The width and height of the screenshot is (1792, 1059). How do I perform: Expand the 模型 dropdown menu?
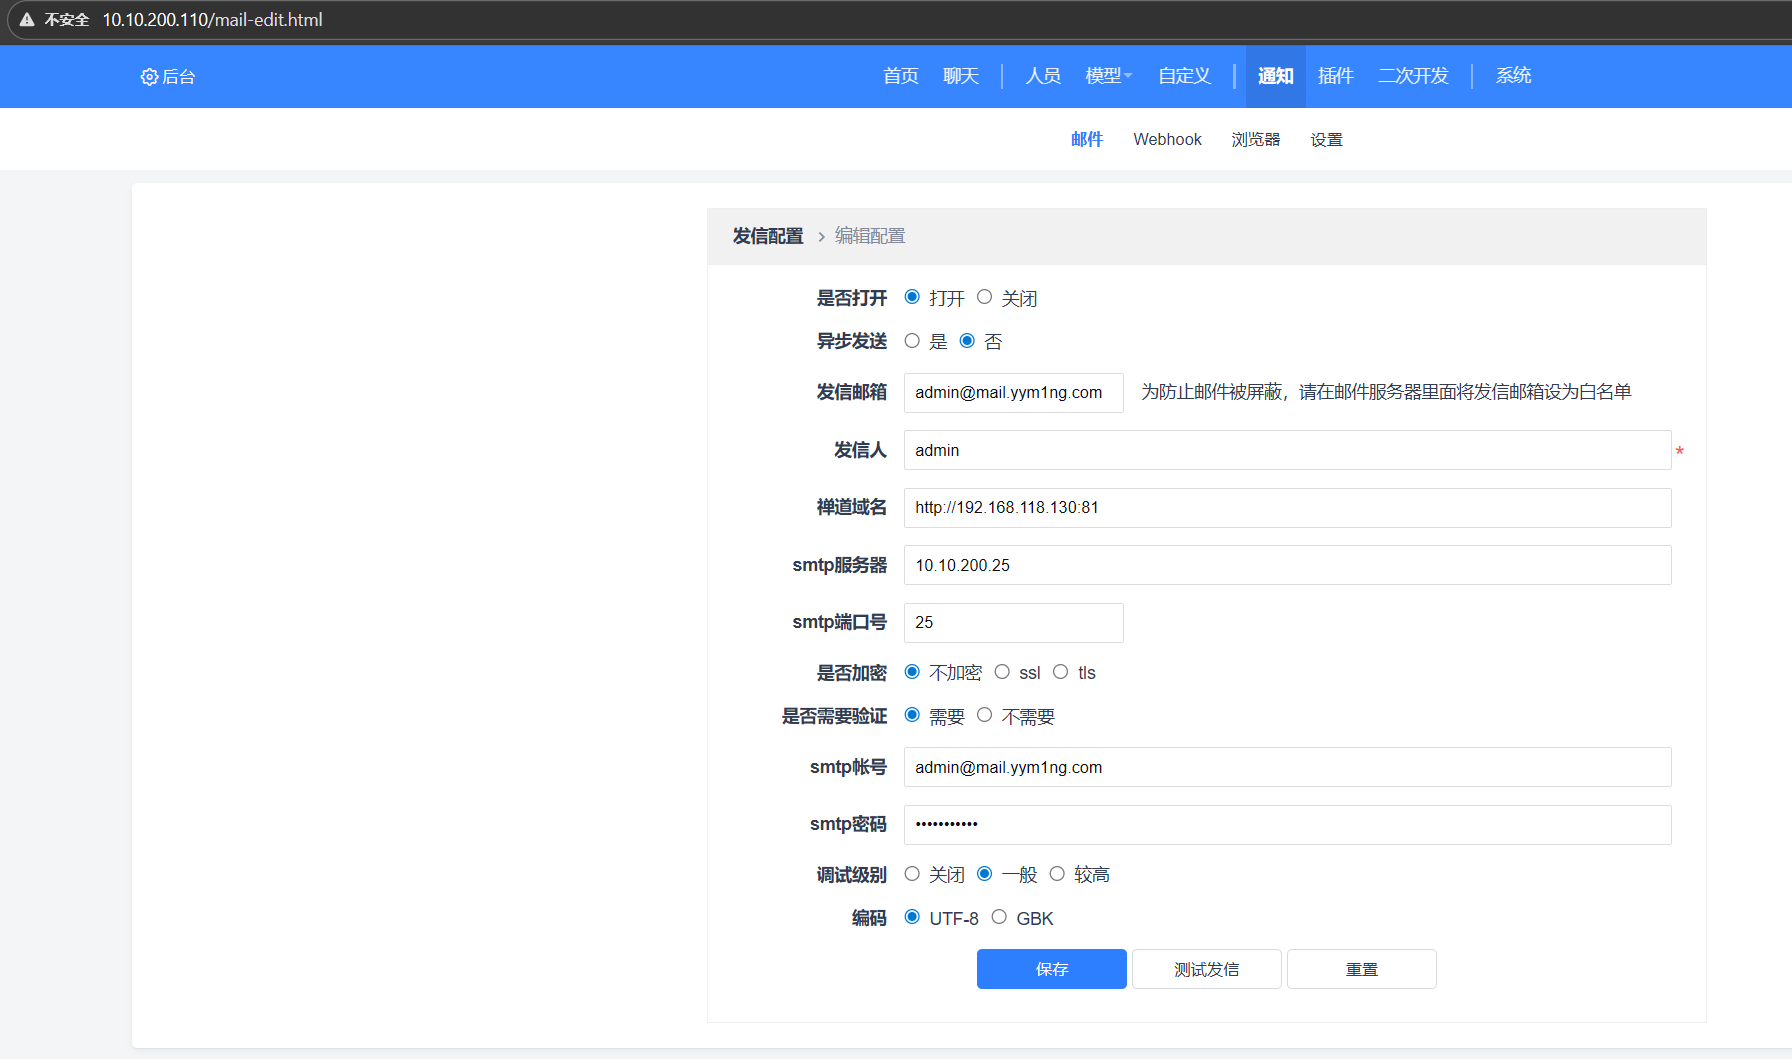(1108, 76)
